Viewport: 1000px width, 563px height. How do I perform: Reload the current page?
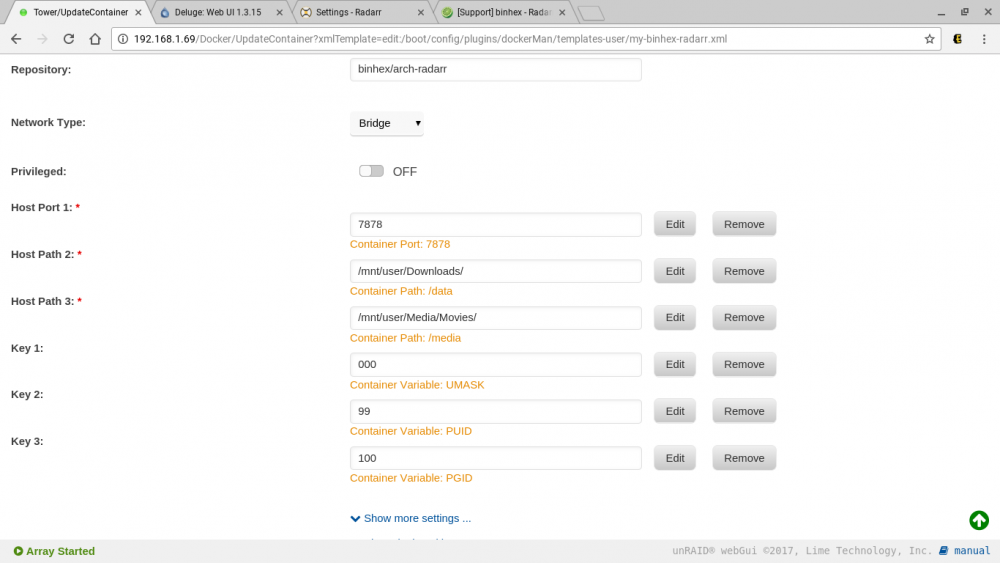68,39
